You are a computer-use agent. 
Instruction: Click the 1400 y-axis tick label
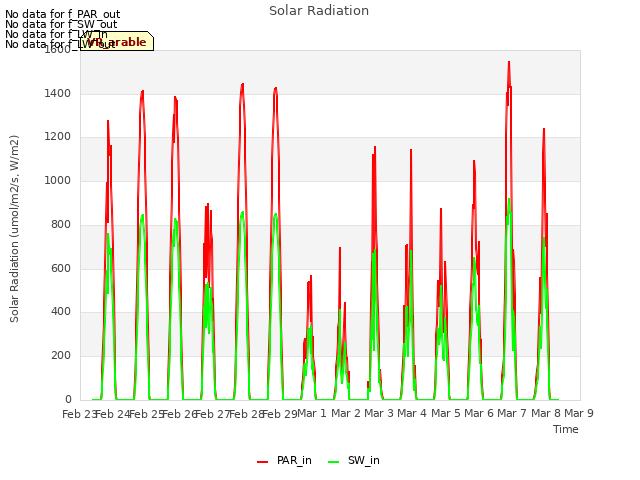click(58, 93)
